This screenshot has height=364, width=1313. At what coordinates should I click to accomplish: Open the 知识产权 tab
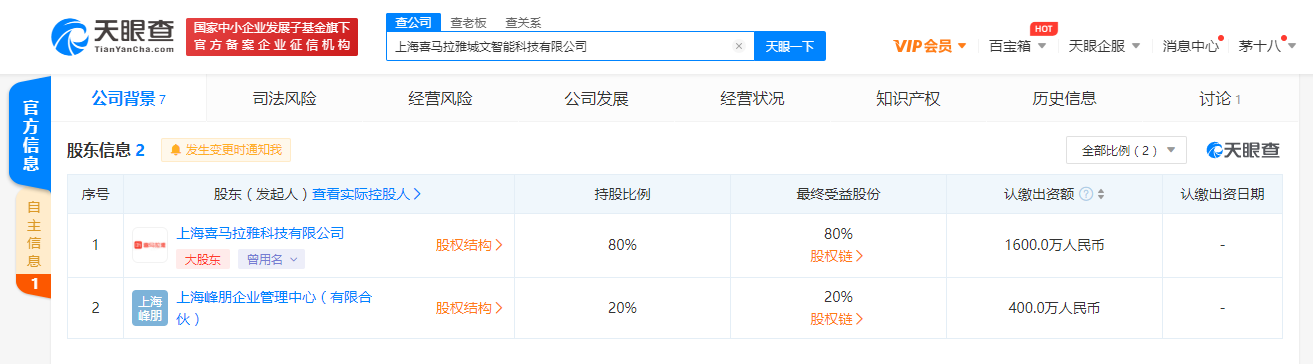[908, 98]
